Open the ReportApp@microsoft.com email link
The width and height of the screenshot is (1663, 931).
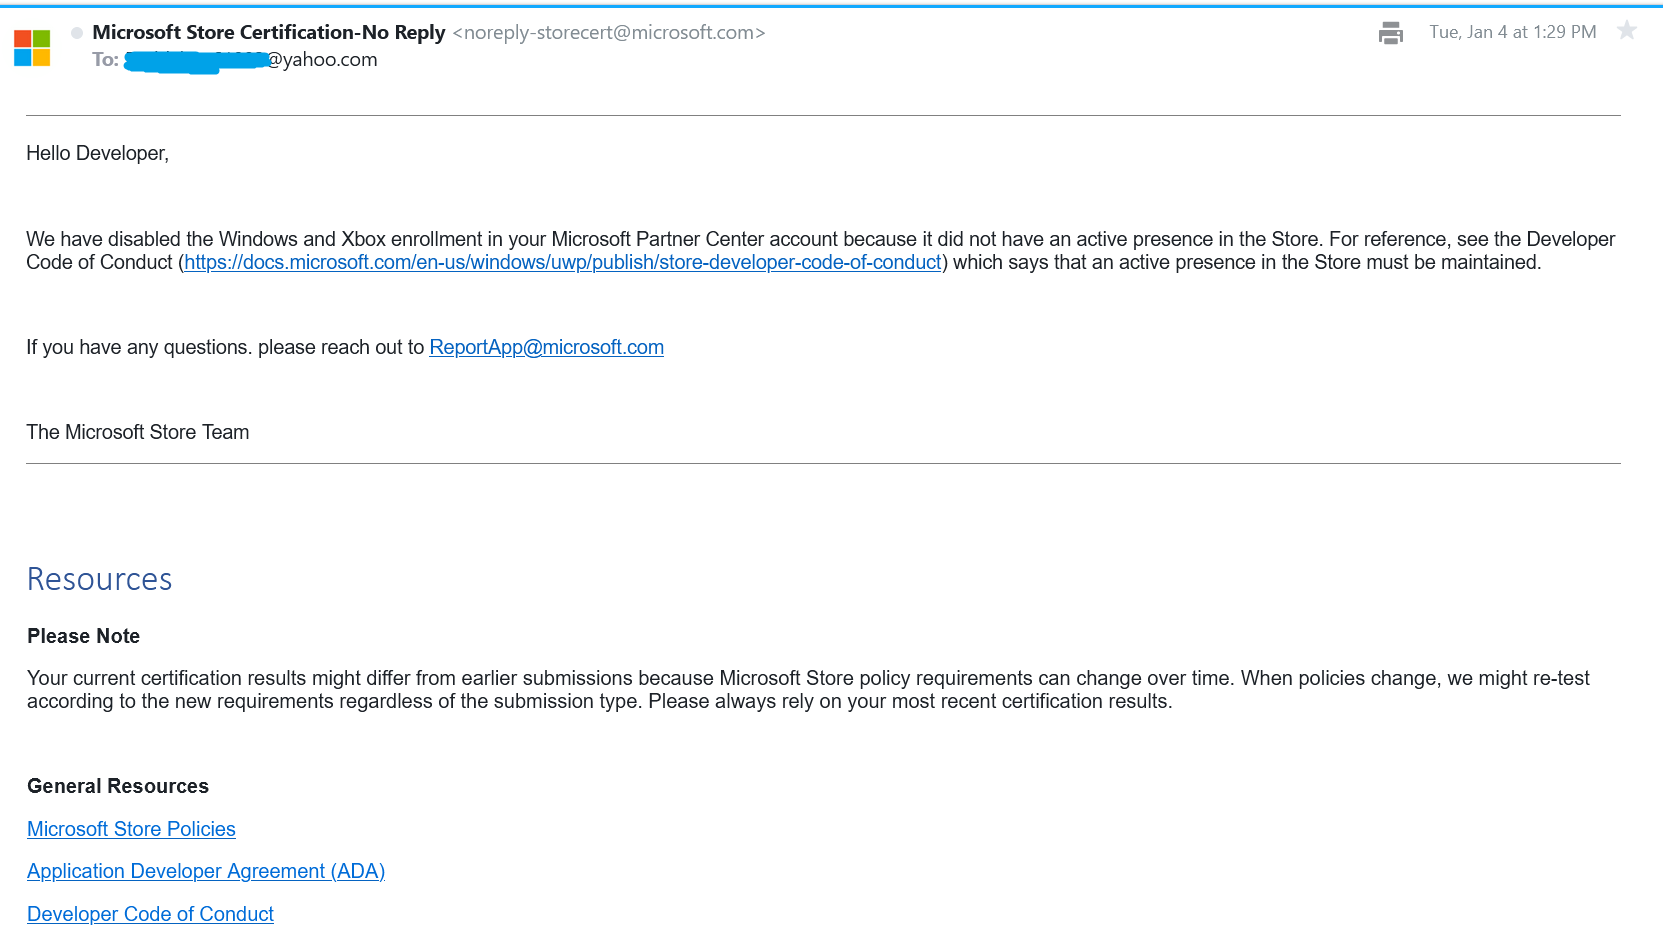coord(546,347)
